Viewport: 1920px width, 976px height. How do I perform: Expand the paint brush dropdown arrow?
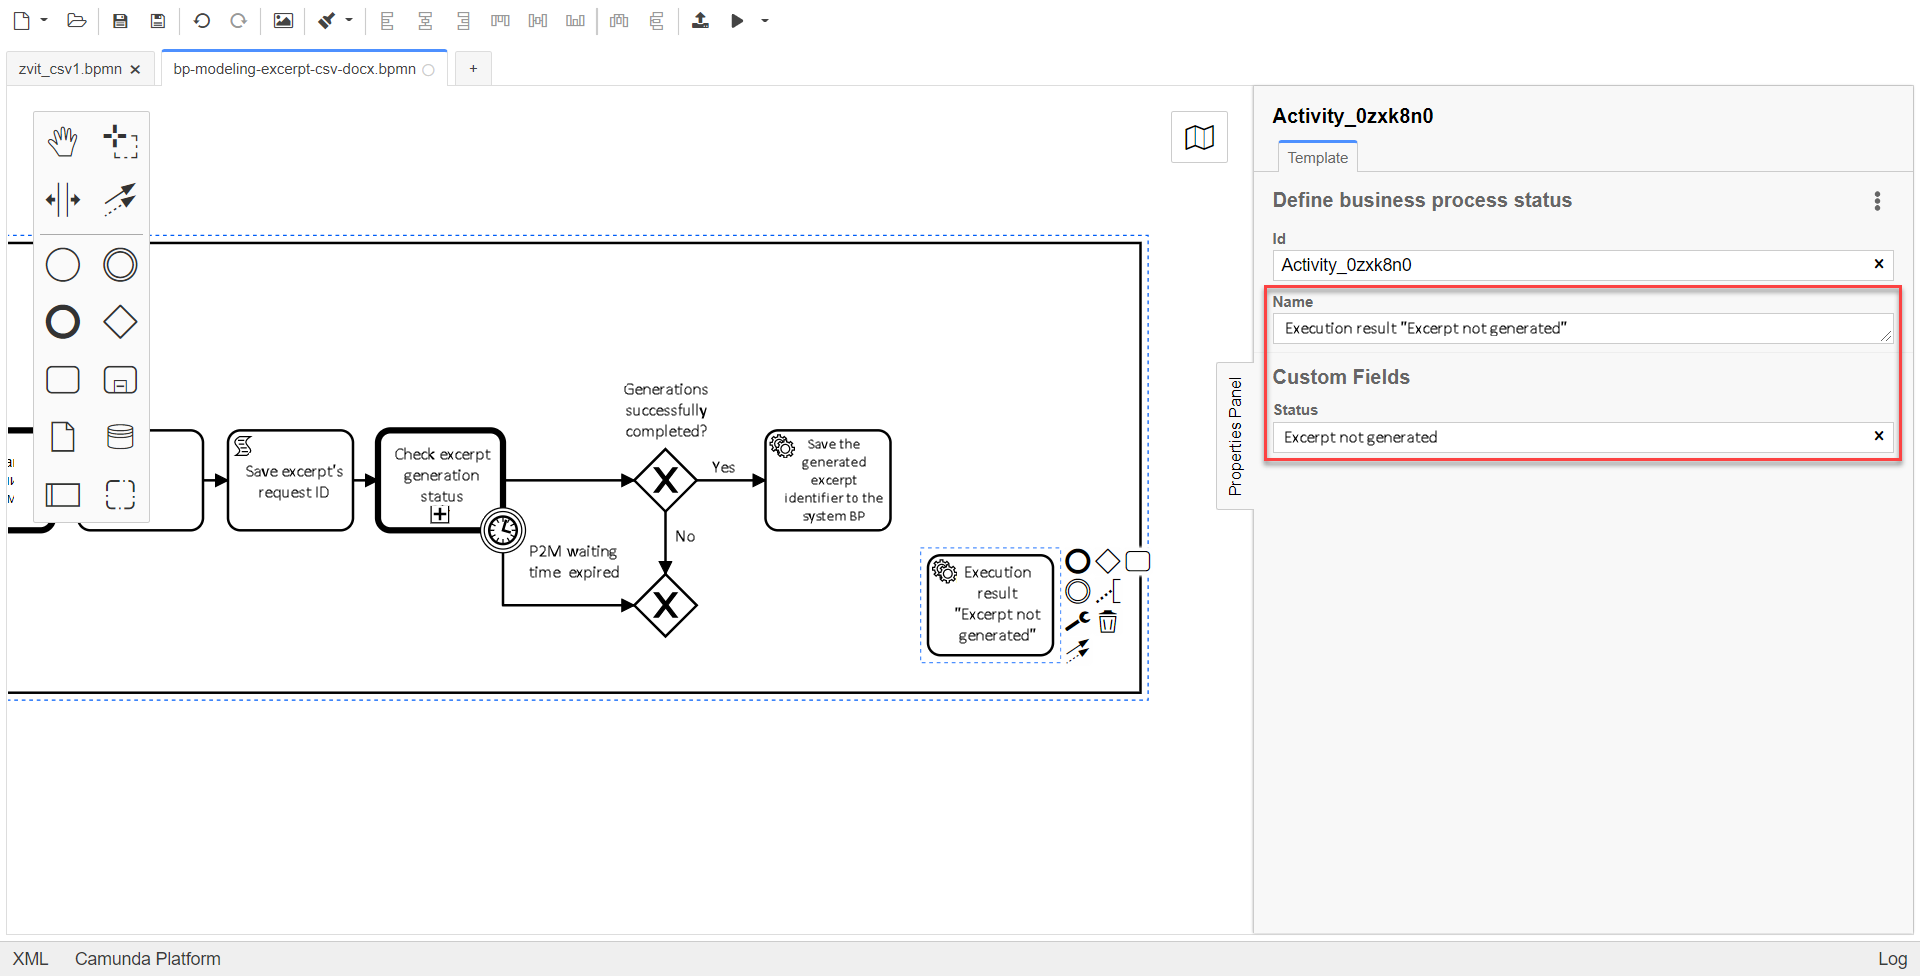pos(349,20)
